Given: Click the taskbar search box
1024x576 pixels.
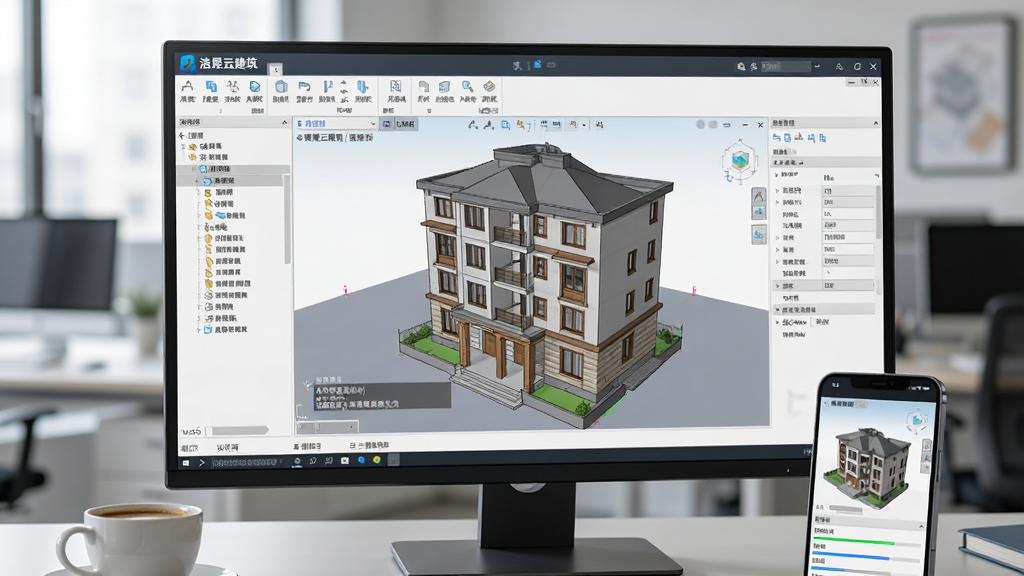Looking at the screenshot, I should [x=247, y=462].
